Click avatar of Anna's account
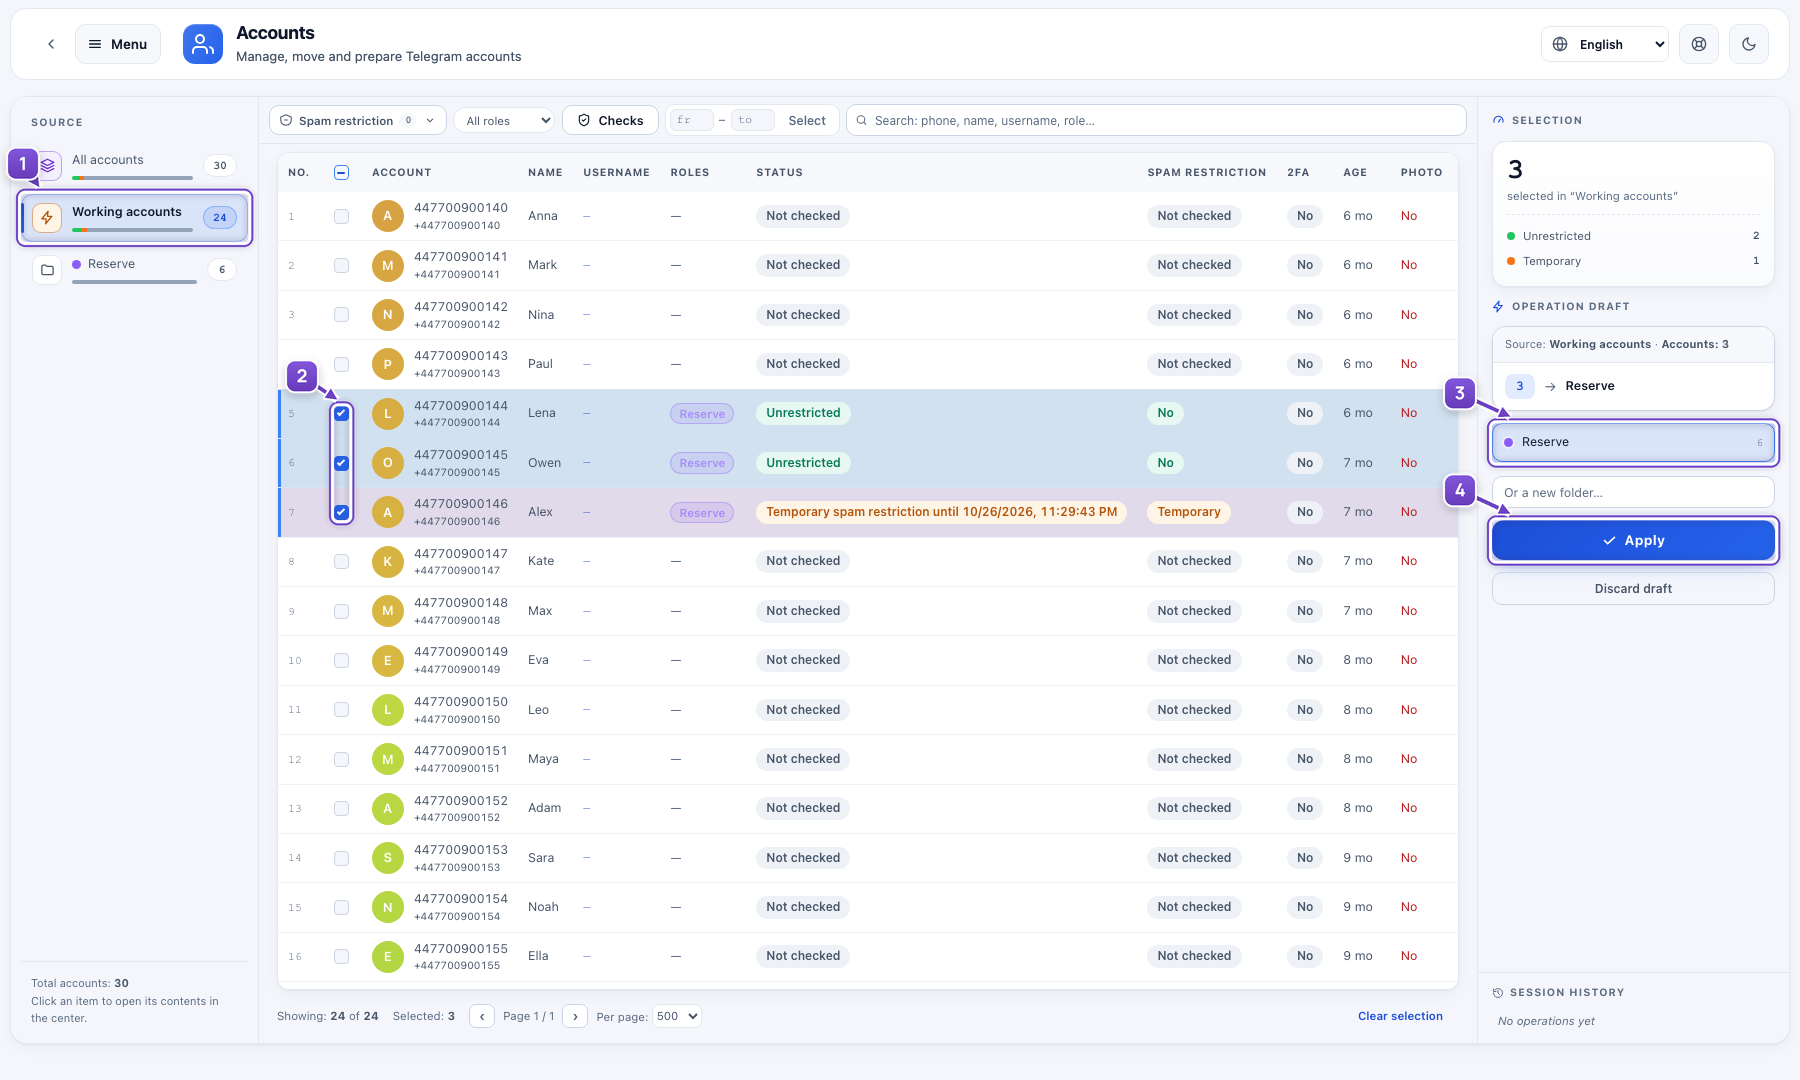 [x=388, y=216]
